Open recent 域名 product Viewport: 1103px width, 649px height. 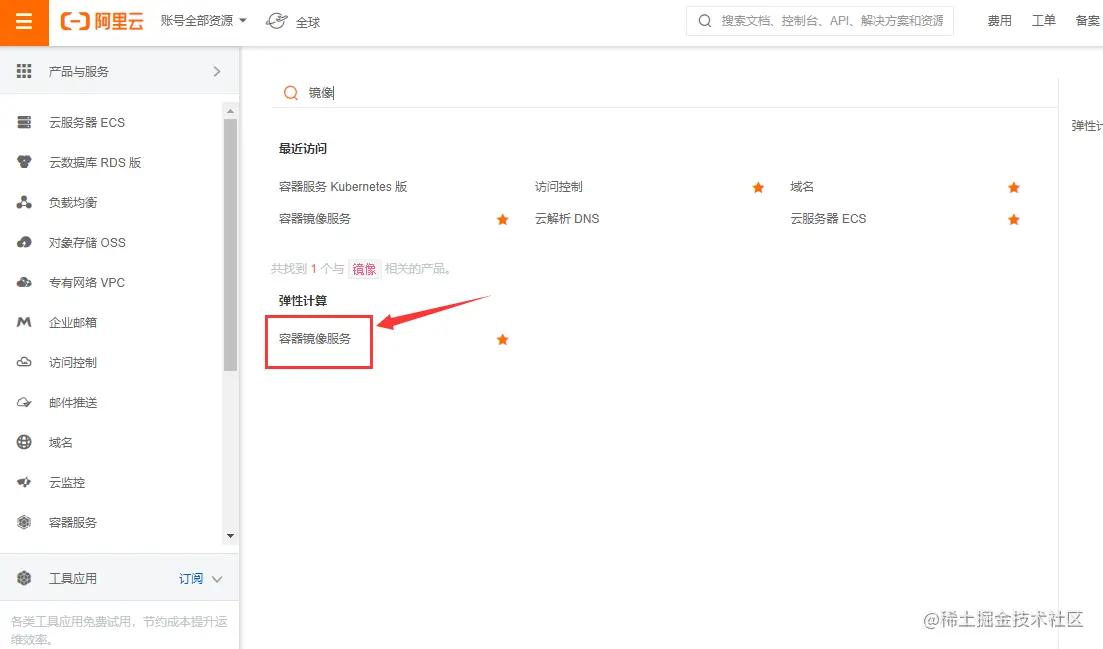802,187
